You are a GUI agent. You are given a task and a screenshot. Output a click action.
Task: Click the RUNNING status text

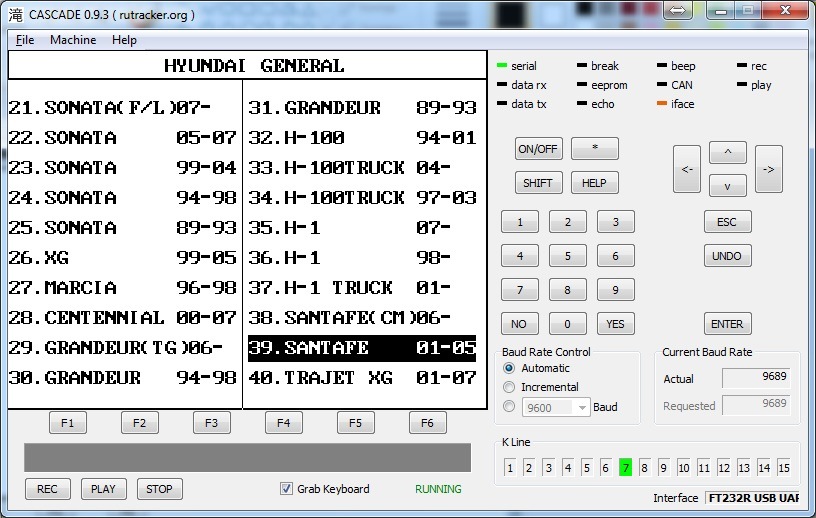click(438, 489)
